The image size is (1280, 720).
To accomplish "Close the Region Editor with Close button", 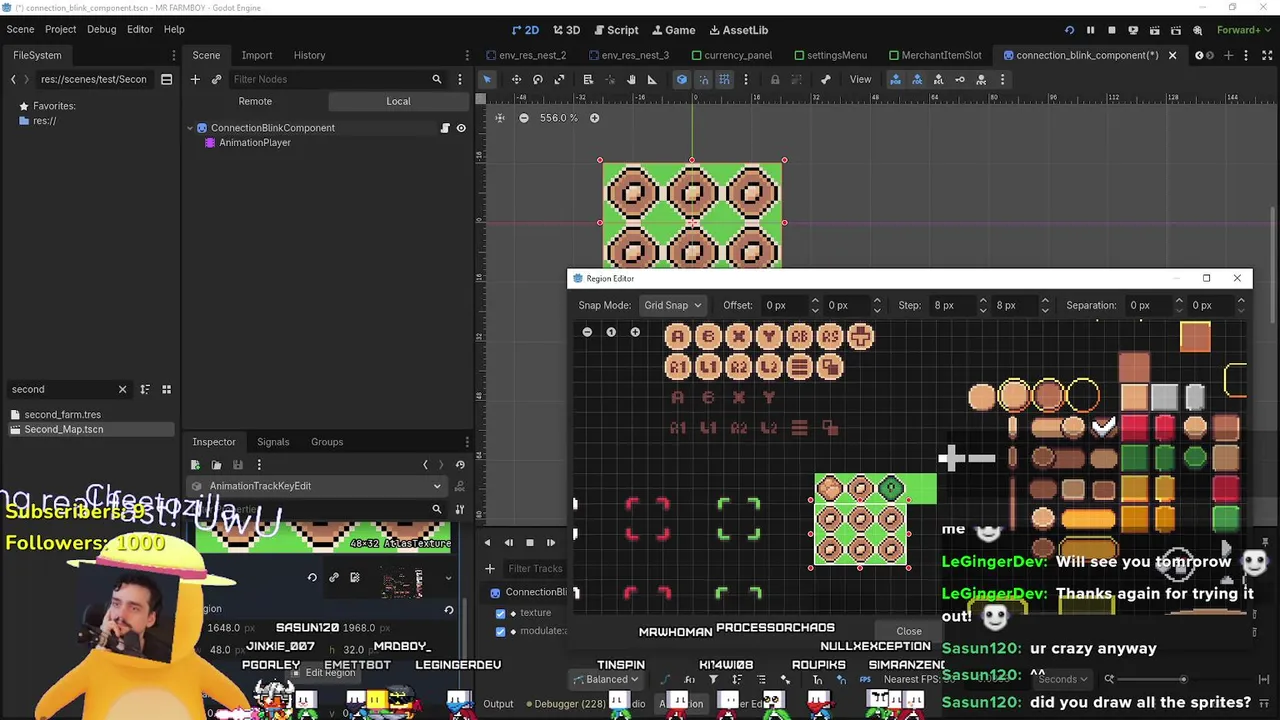I will pos(909,631).
